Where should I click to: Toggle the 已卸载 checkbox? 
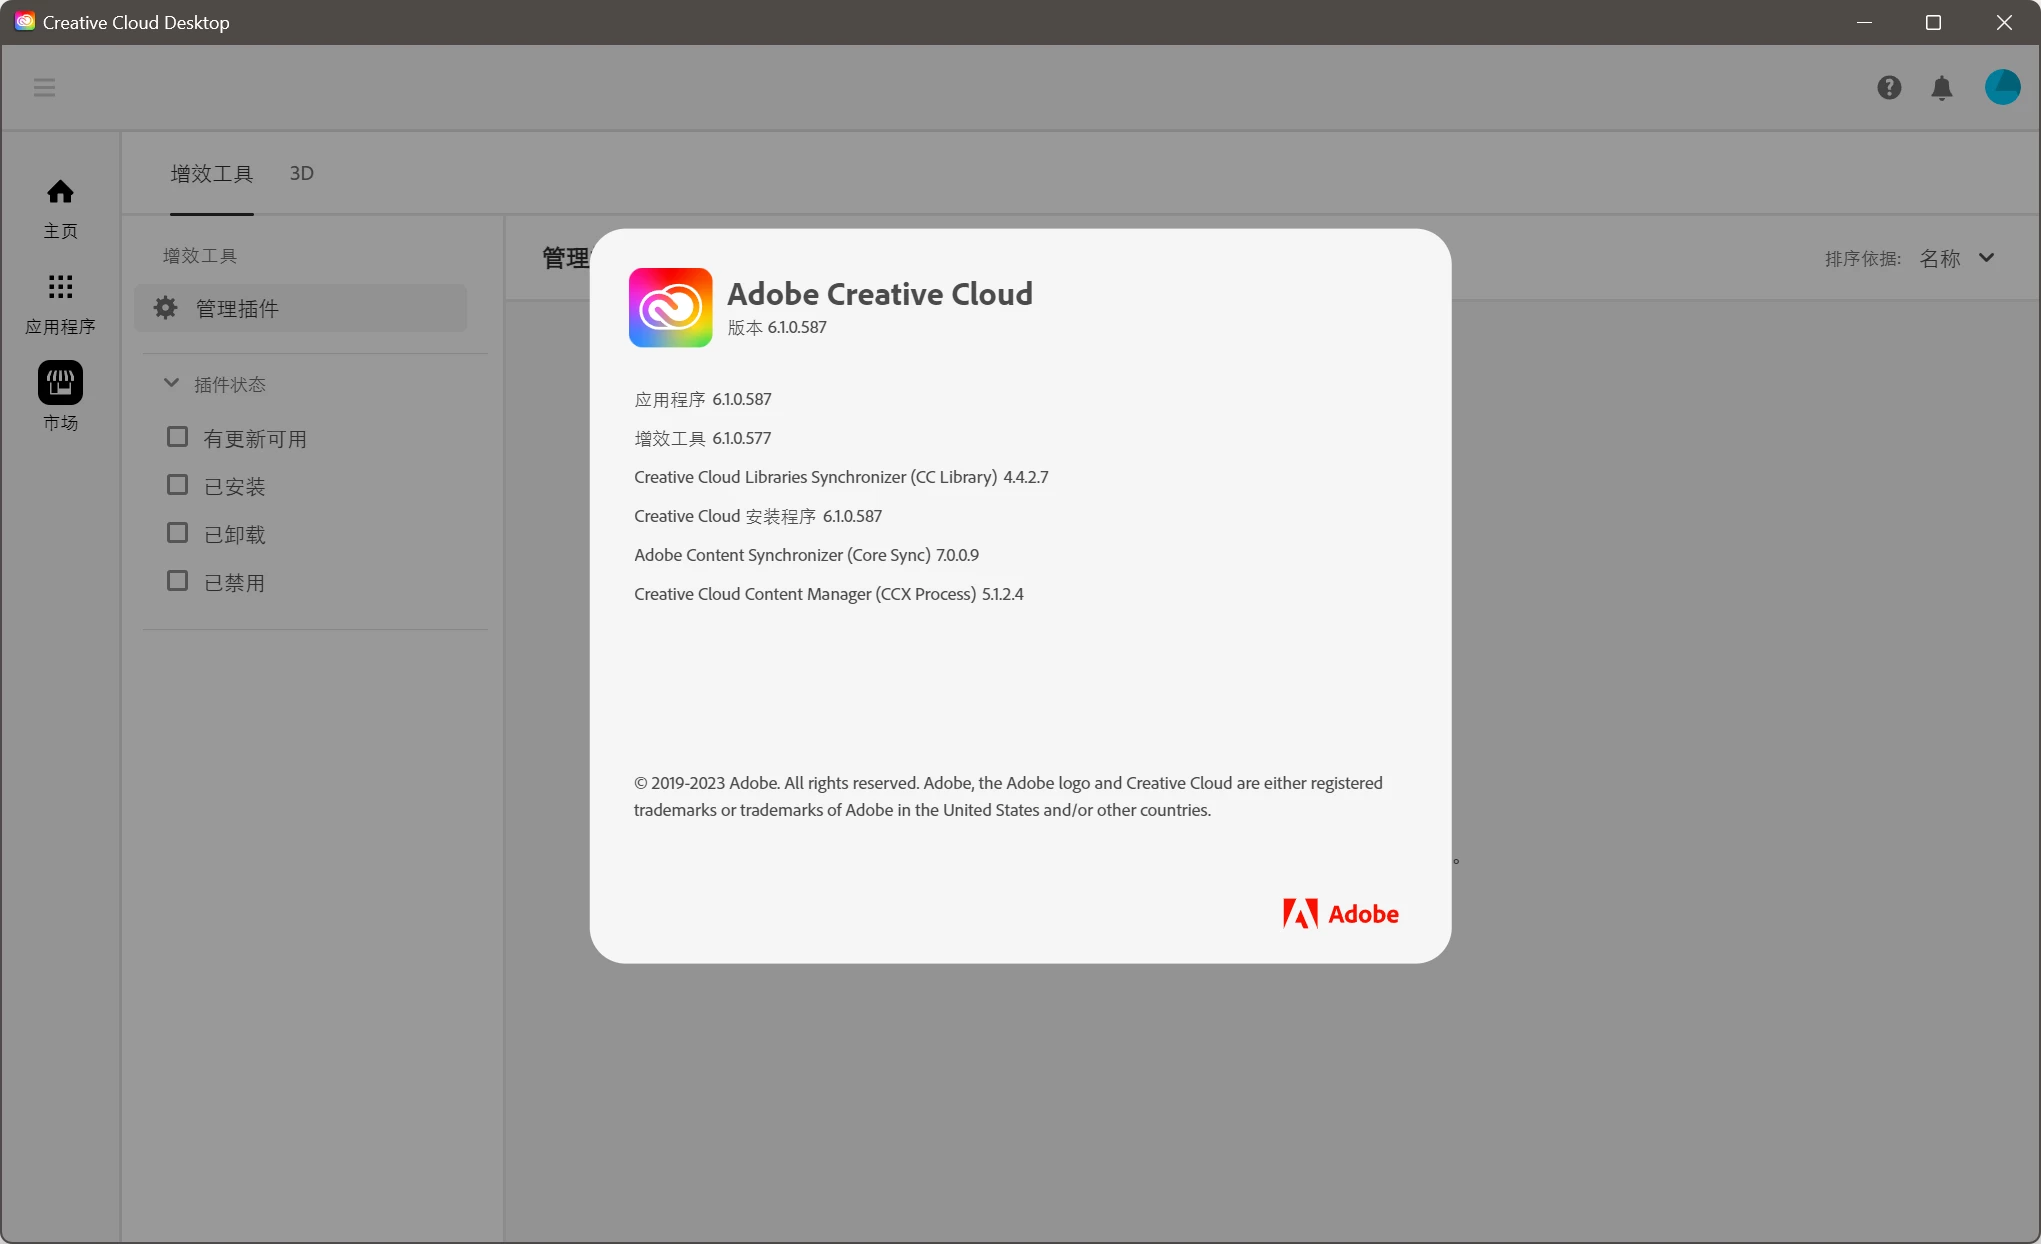pyautogui.click(x=177, y=533)
